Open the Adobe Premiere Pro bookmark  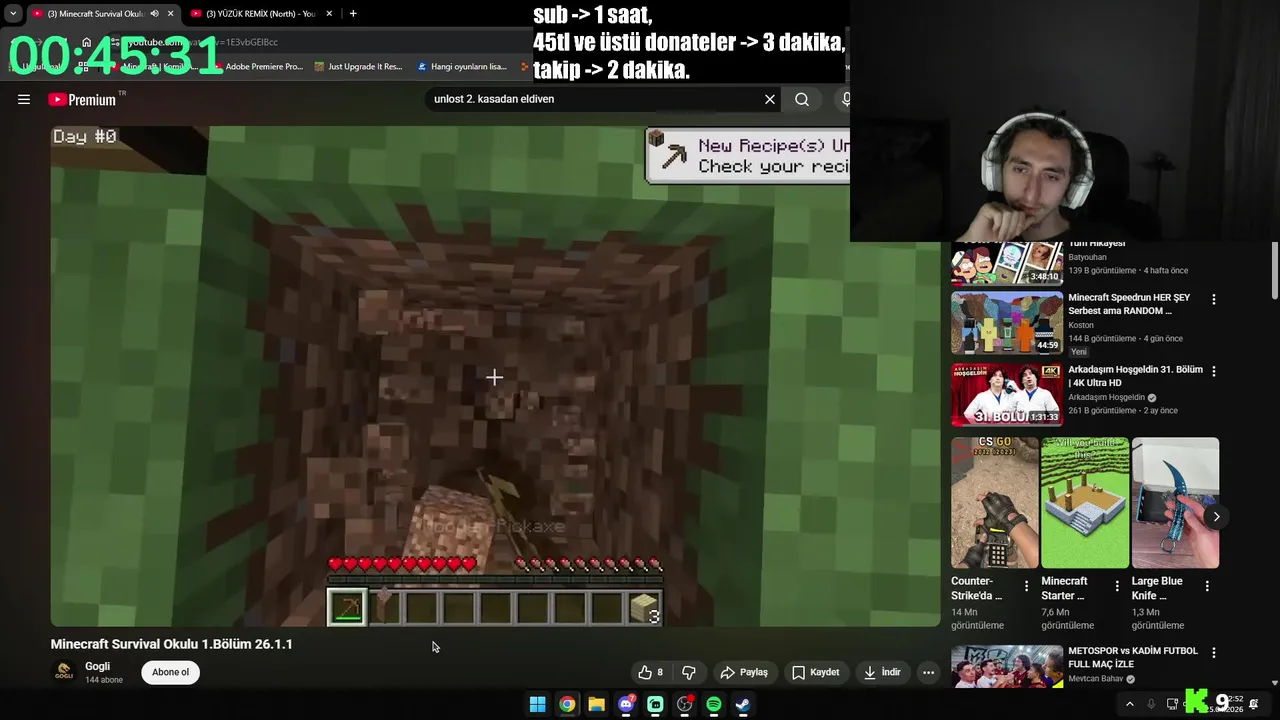(x=256, y=66)
